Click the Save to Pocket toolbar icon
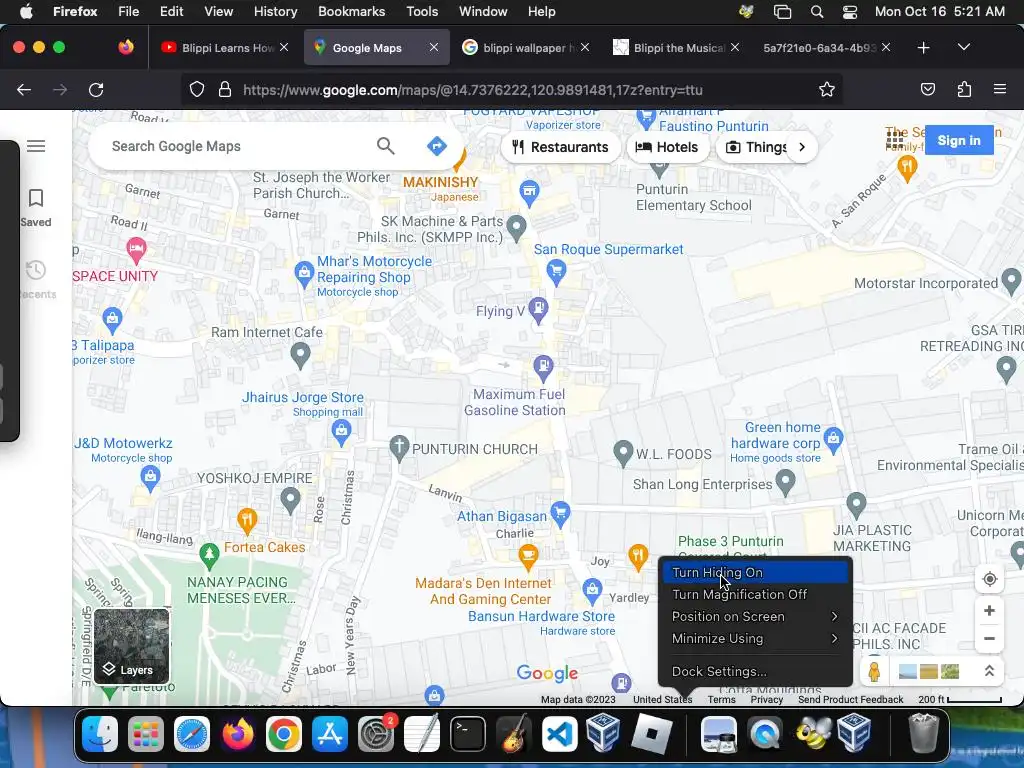1024x768 pixels. click(927, 89)
